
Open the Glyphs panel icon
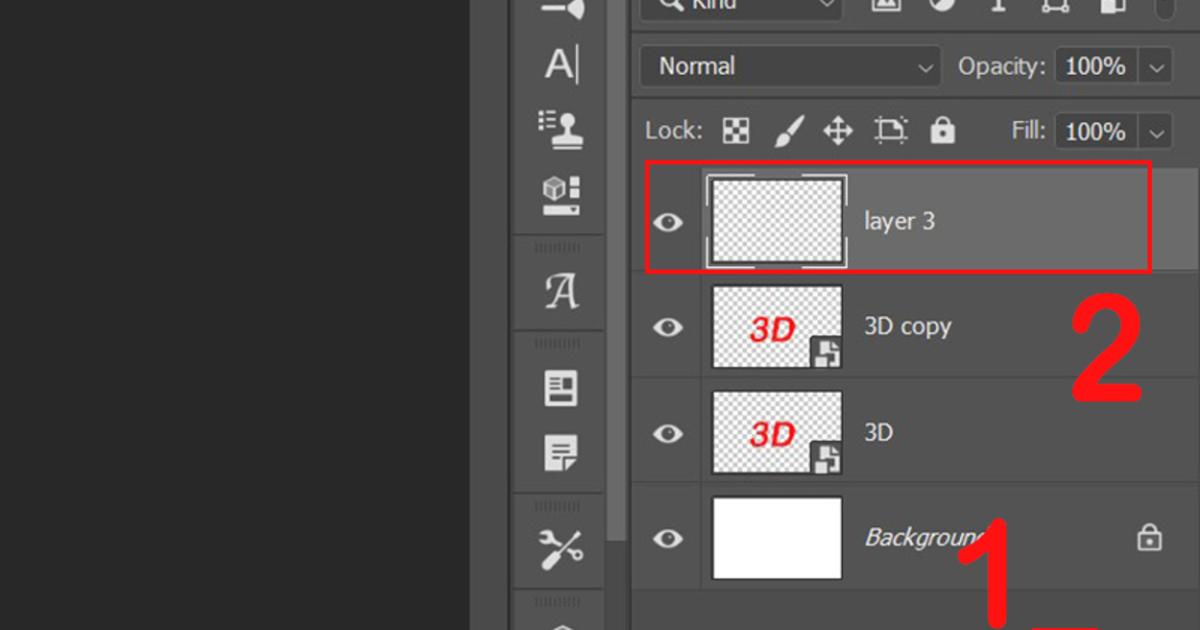pos(561,292)
